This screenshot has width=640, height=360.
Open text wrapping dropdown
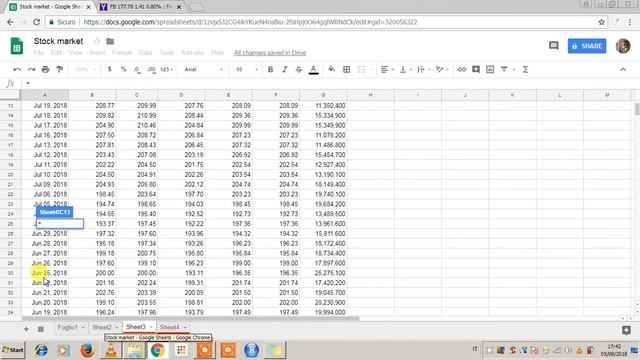424,69
